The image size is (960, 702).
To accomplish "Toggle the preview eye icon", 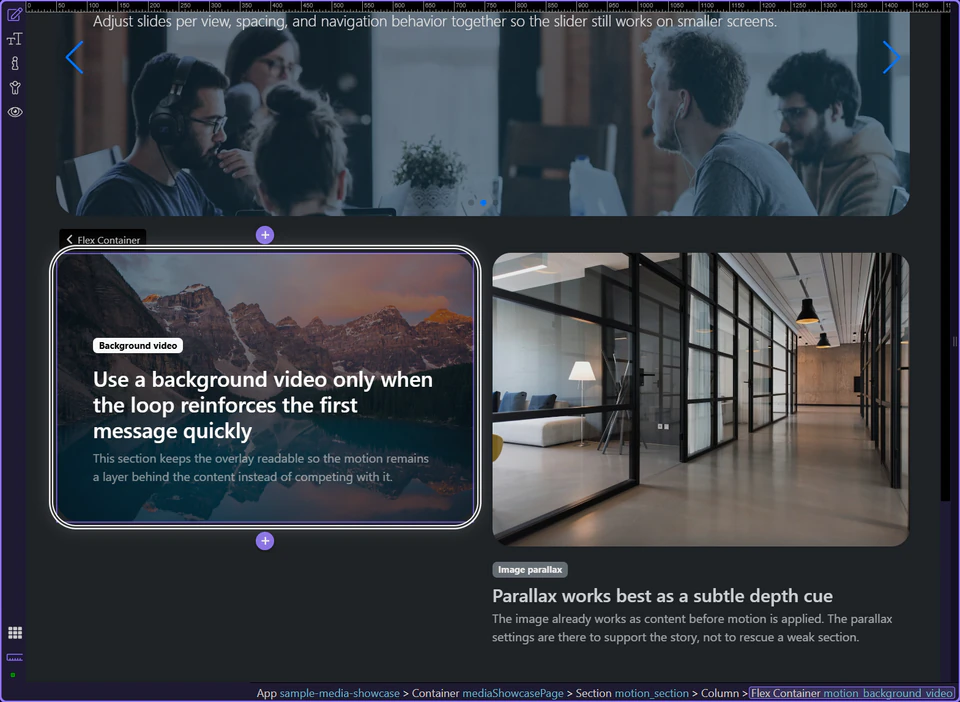I will 15,112.
